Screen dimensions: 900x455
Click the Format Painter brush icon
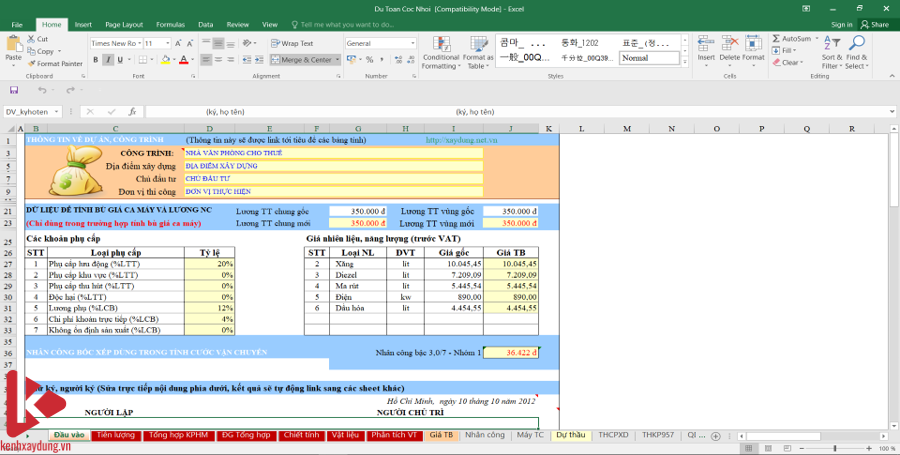coord(33,63)
